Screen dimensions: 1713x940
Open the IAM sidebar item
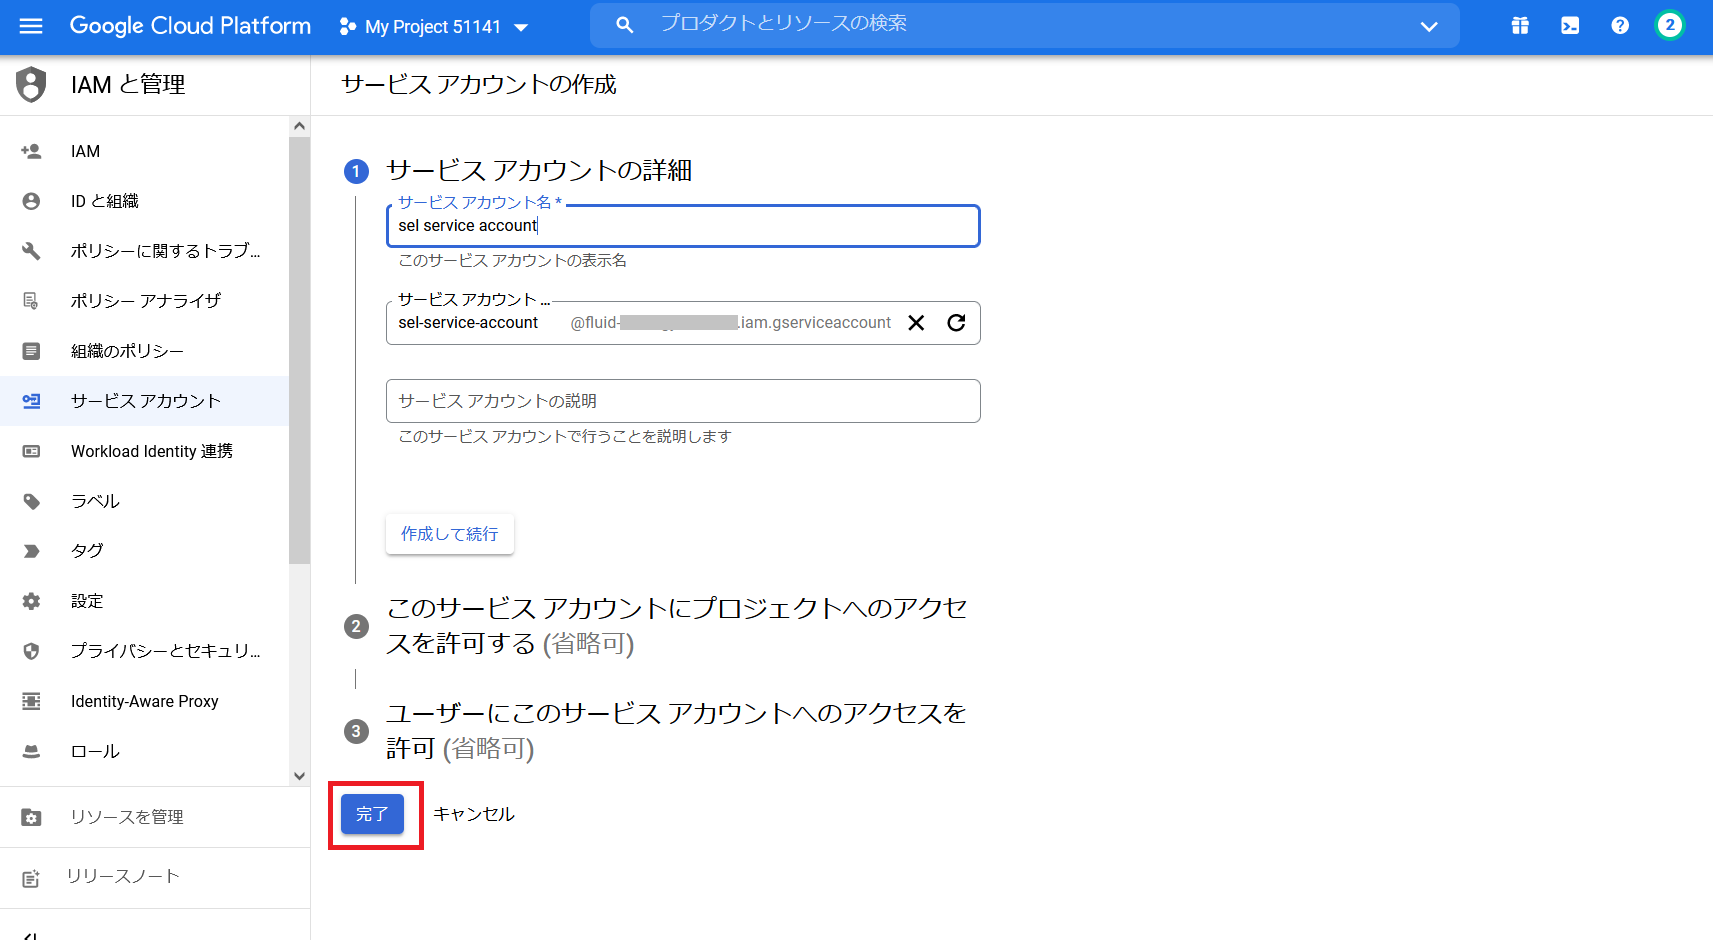144,151
